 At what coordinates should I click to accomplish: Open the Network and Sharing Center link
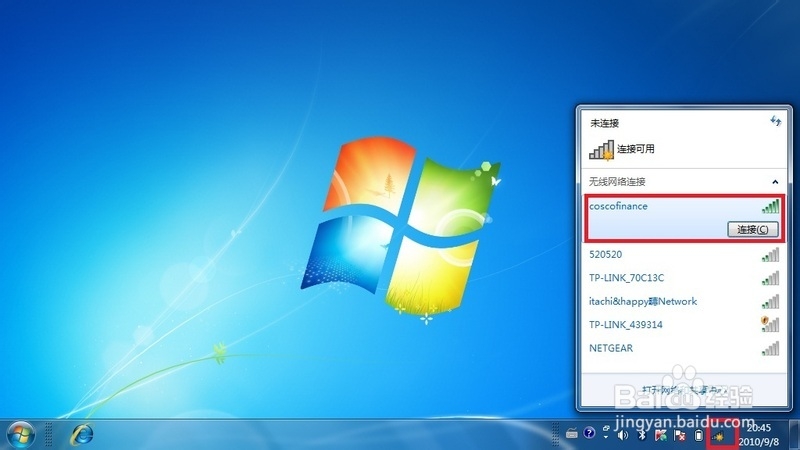(x=685, y=390)
